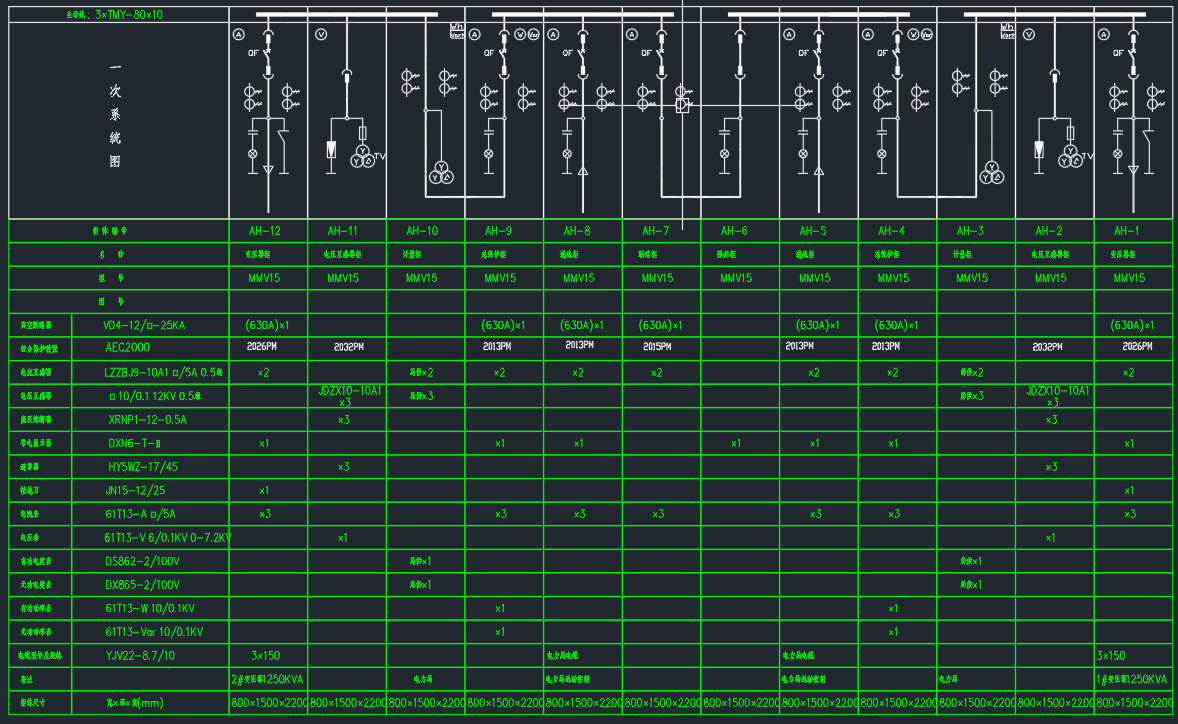The image size is (1178, 724).
Task: Click the VD4-12 vacuum breaker model text
Action: point(145,325)
